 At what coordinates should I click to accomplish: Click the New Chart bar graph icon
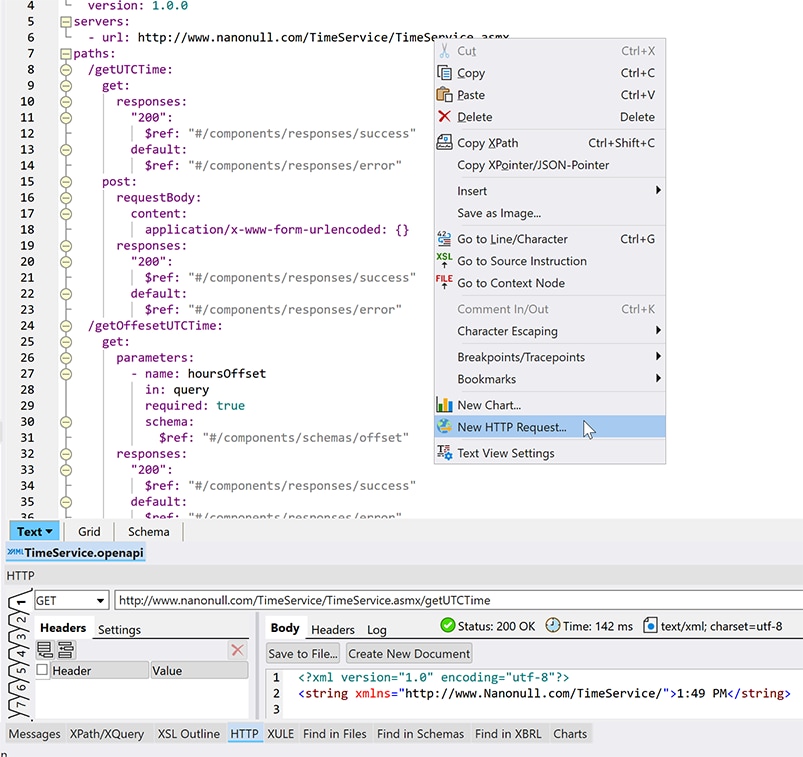pos(444,405)
